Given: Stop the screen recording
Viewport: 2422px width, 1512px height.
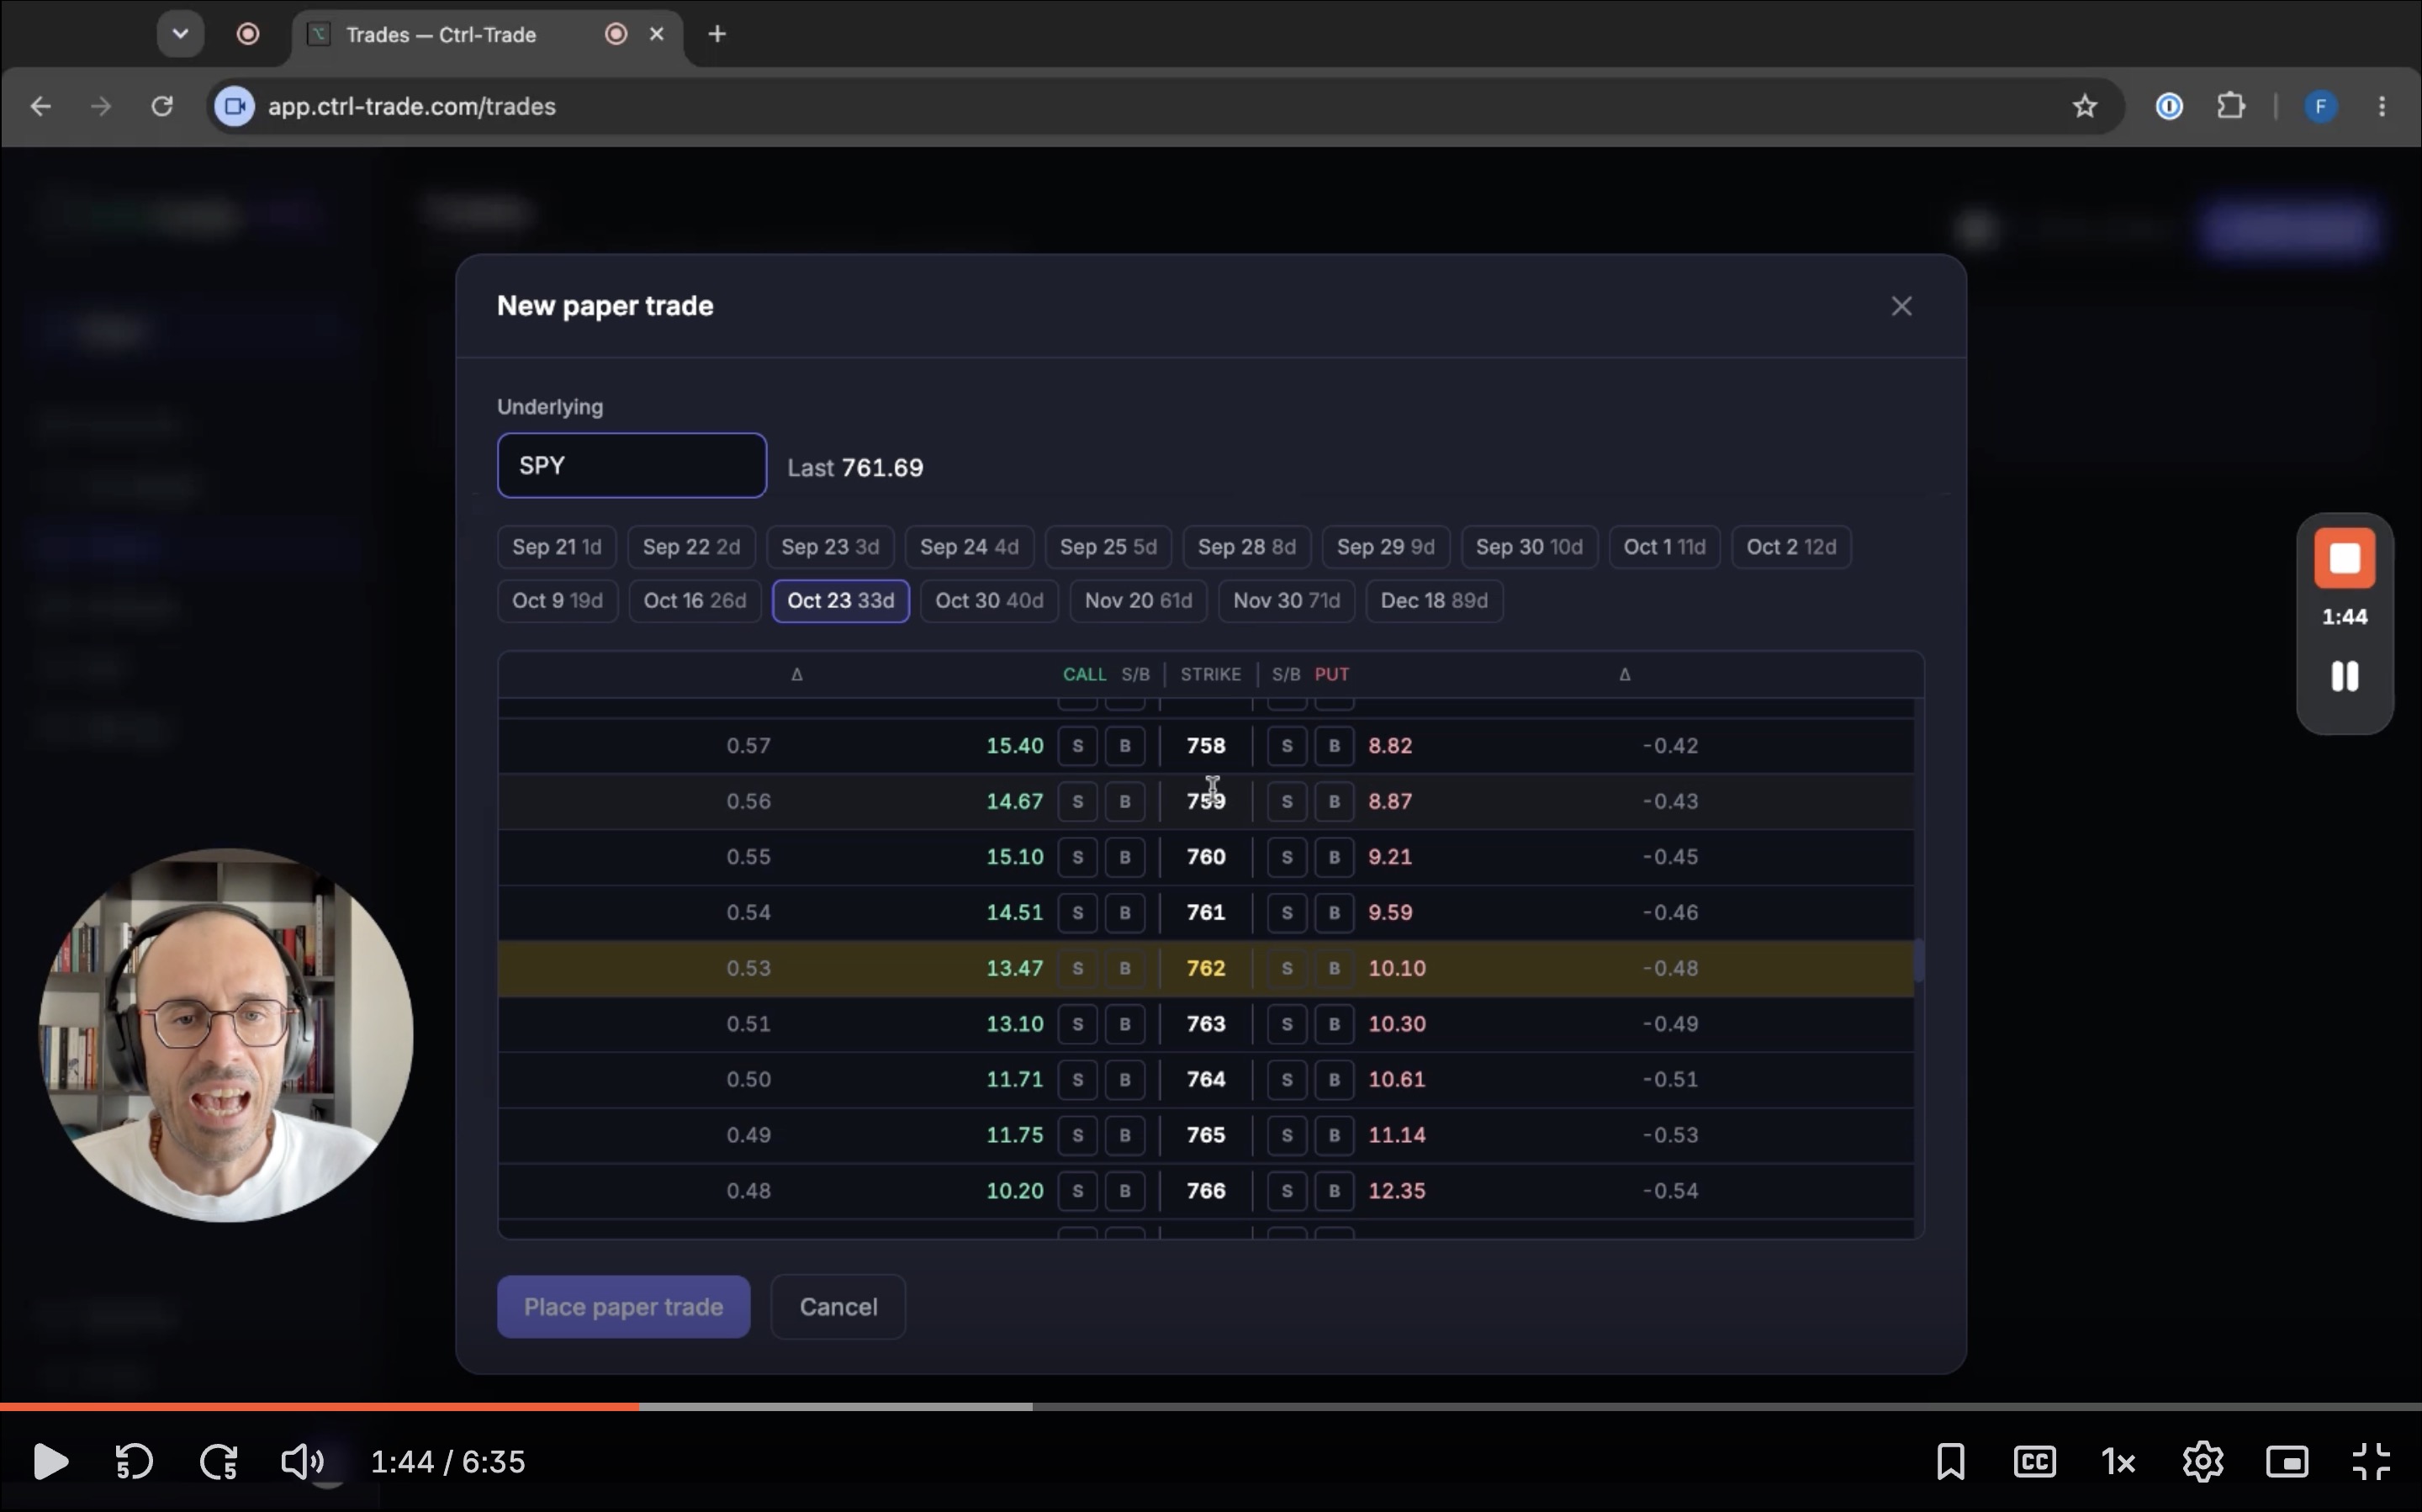Looking at the screenshot, I should 2344,558.
